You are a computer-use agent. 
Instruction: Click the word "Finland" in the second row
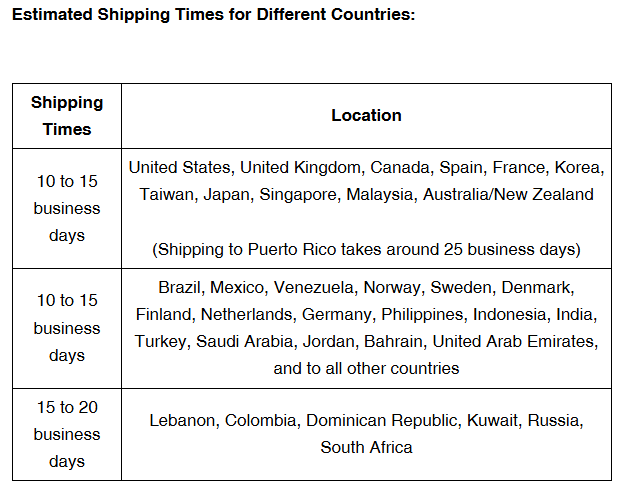pyautogui.click(x=163, y=314)
